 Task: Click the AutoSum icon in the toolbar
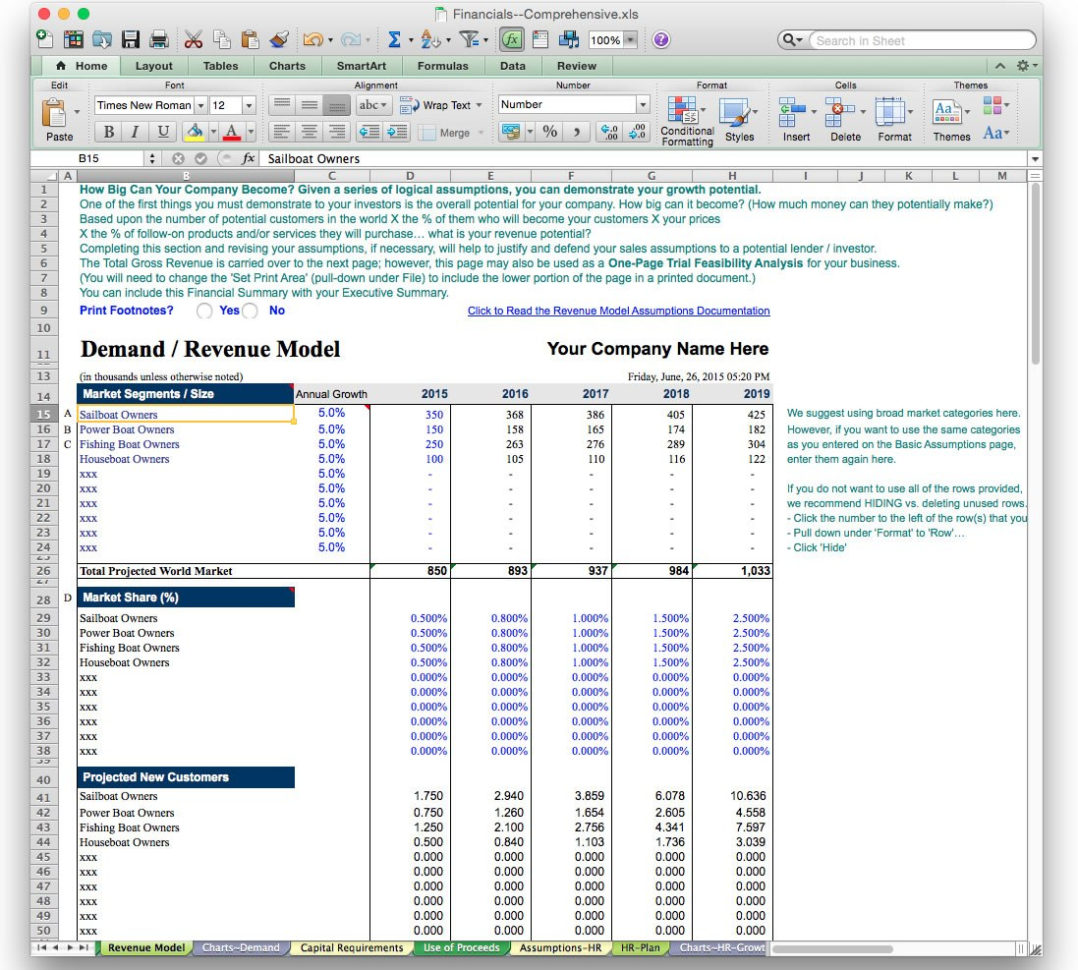(393, 40)
